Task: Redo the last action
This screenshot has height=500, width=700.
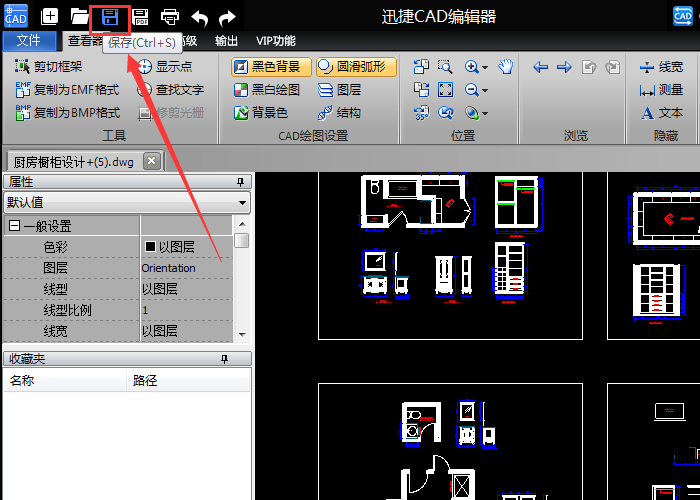Action: coord(227,17)
